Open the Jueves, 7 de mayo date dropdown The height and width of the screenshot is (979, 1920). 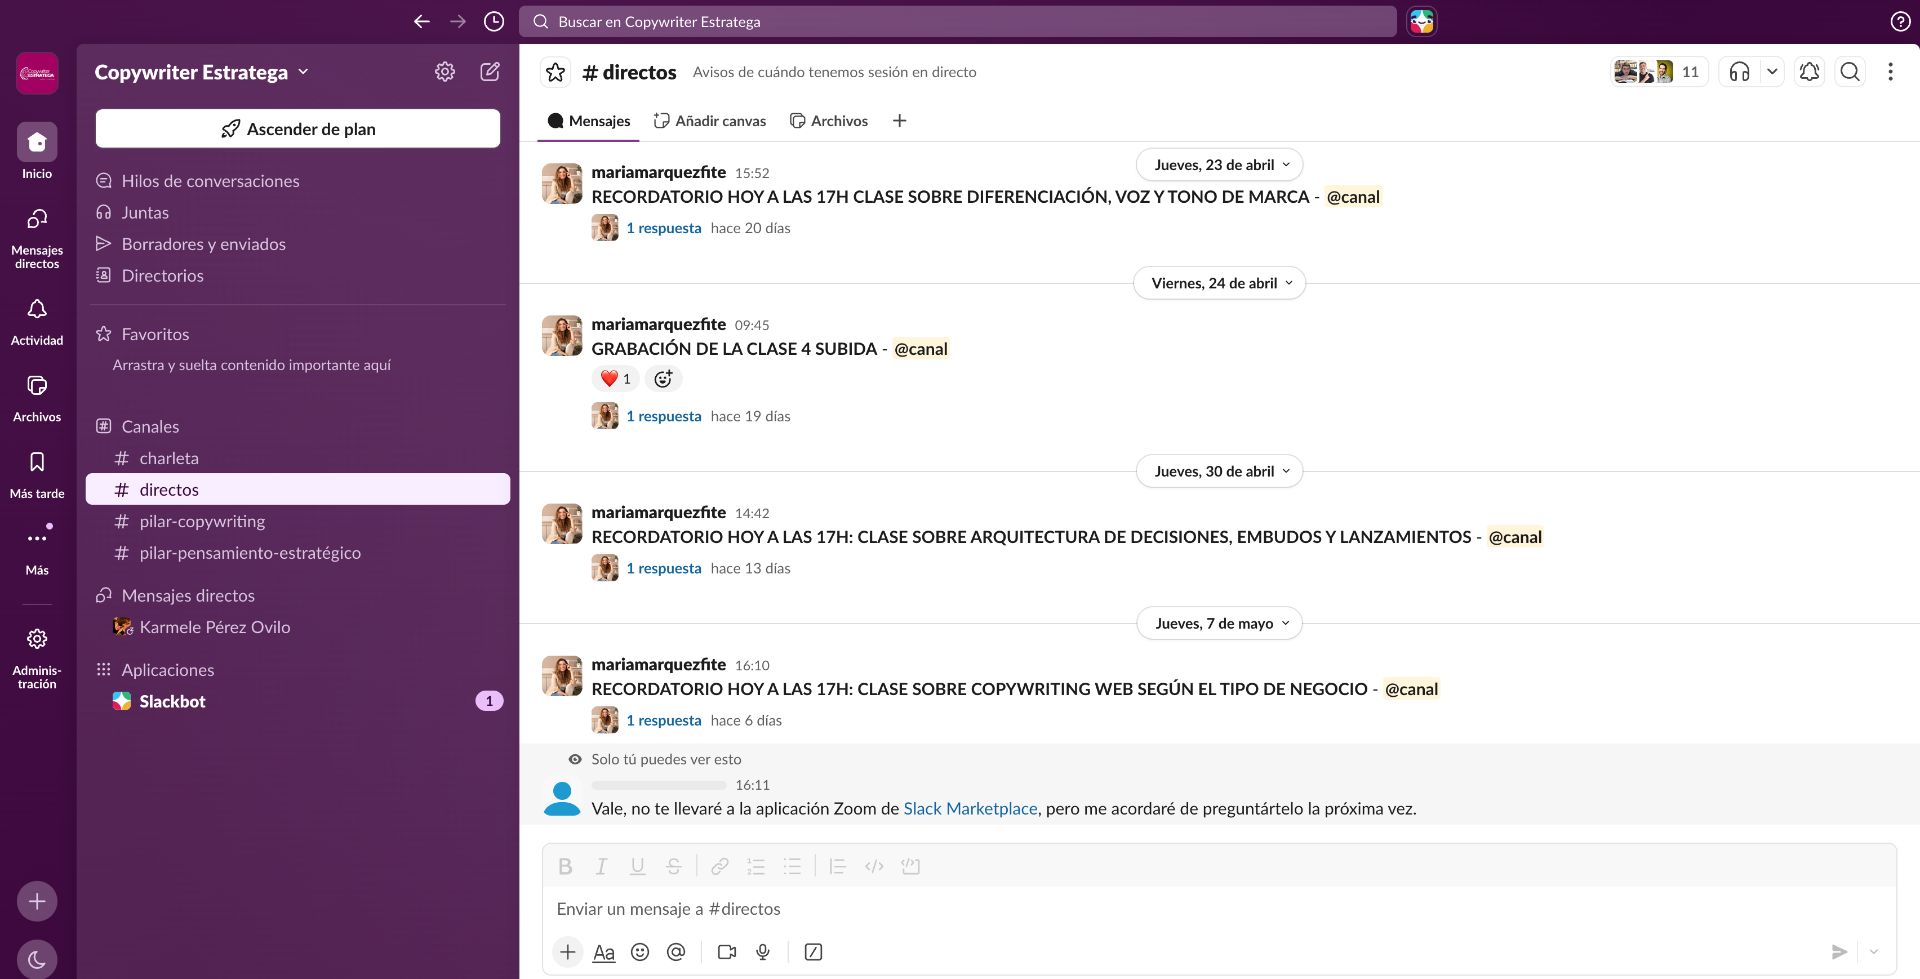pyautogui.click(x=1219, y=623)
